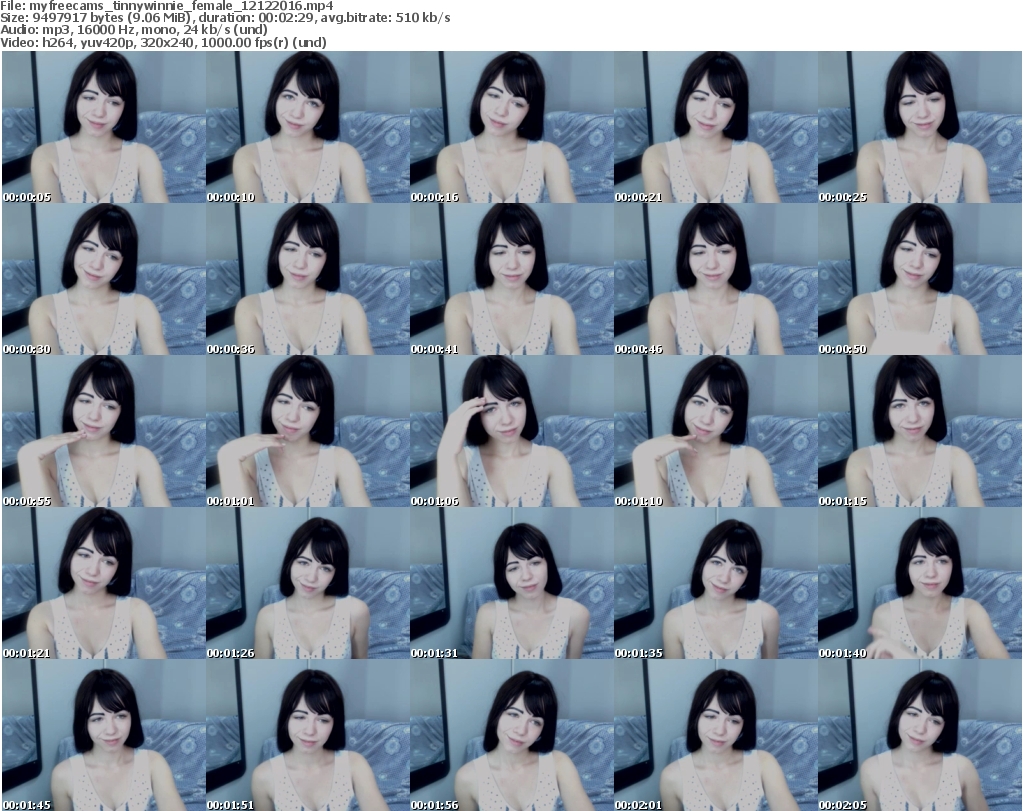Click the file name myfreecams_tinnywinnie_female_12122016.mp4
This screenshot has height=811, width=1024.
click(181, 6)
